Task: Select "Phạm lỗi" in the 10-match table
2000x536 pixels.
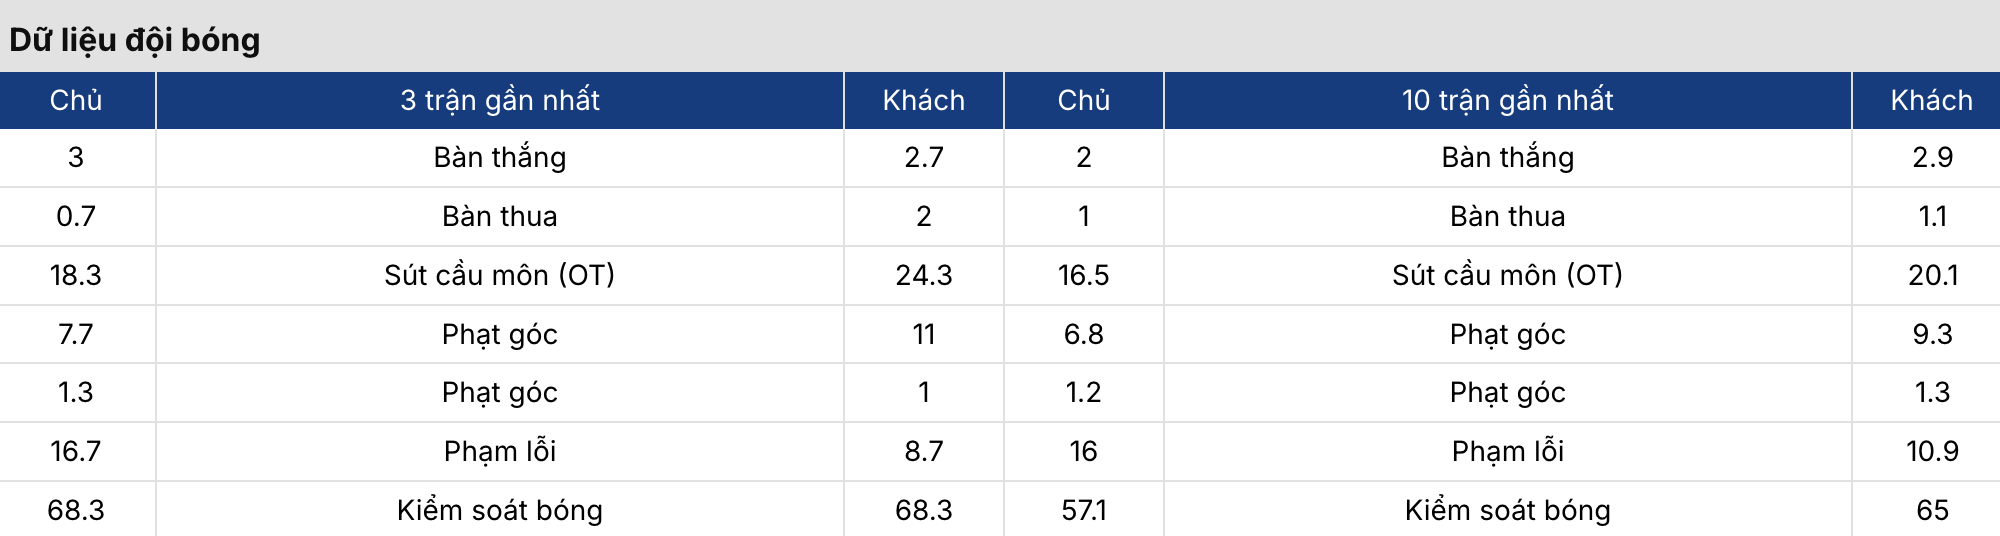Action: (x=1507, y=451)
